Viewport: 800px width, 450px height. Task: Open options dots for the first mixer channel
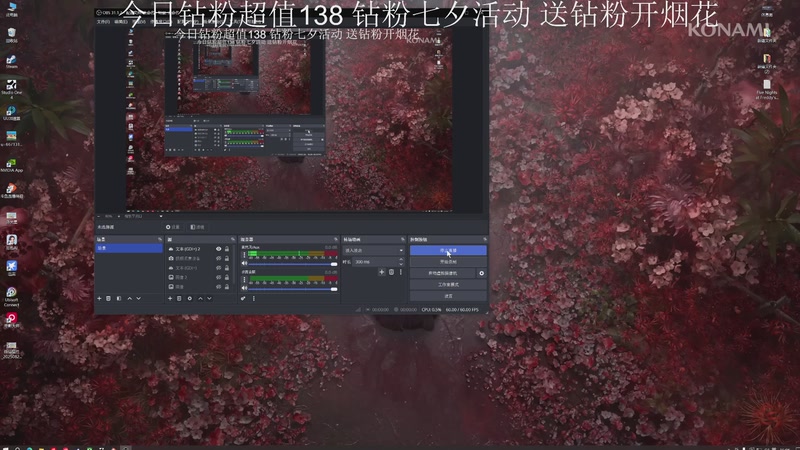244,254
